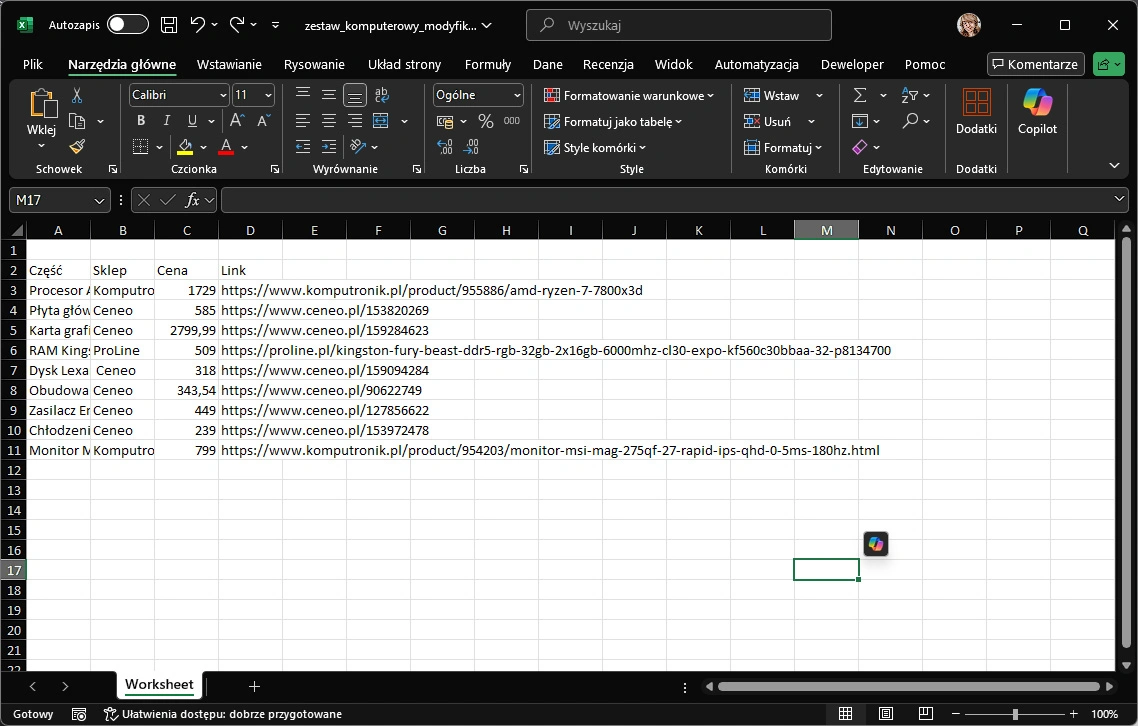Align text to the right
The image size is (1138, 726).
coord(355,121)
